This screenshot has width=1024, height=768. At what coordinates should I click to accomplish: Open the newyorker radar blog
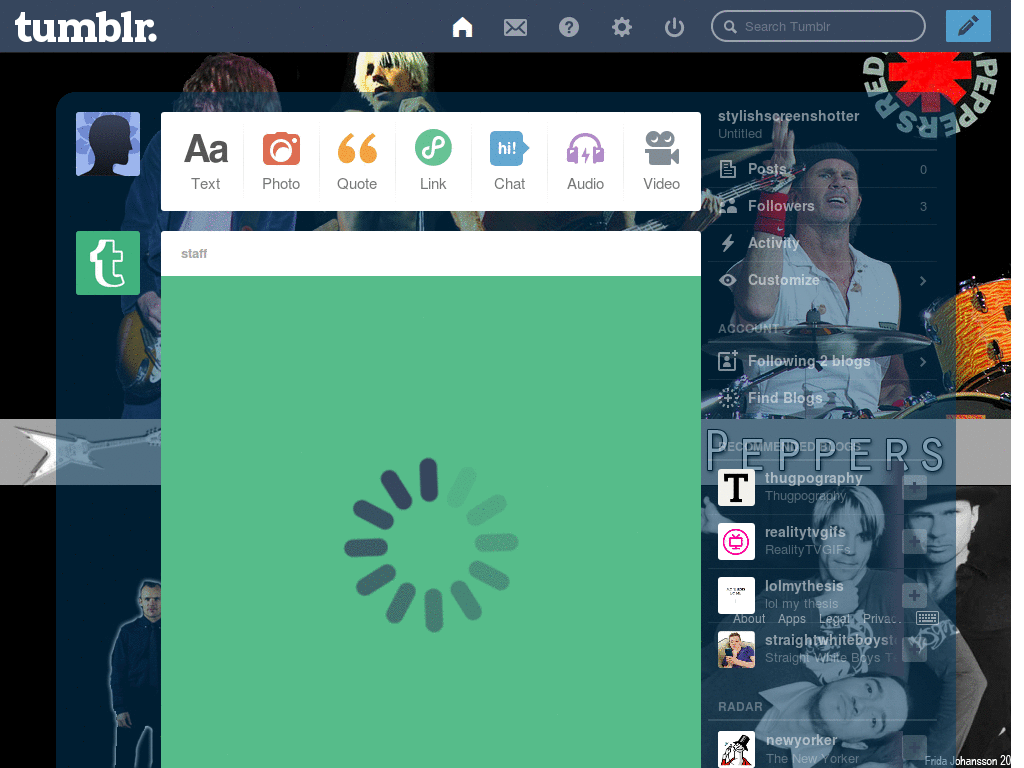click(x=801, y=741)
